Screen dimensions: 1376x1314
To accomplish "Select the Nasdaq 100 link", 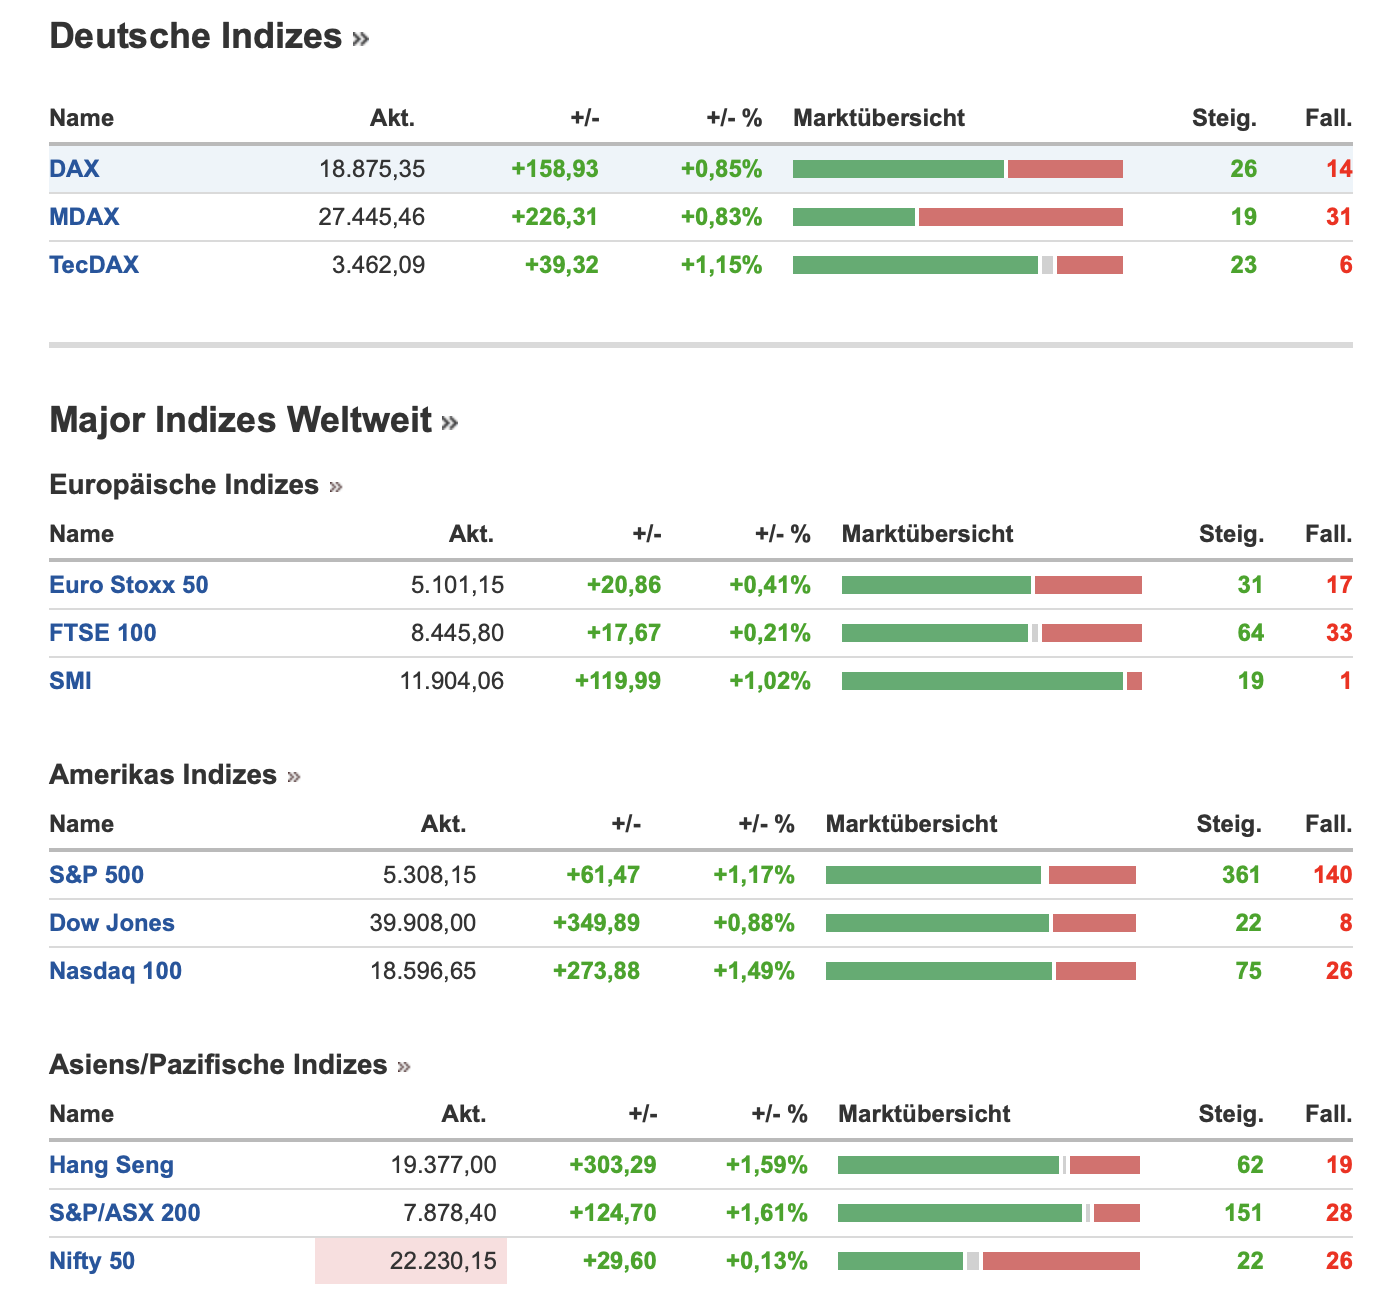I will click(x=115, y=971).
